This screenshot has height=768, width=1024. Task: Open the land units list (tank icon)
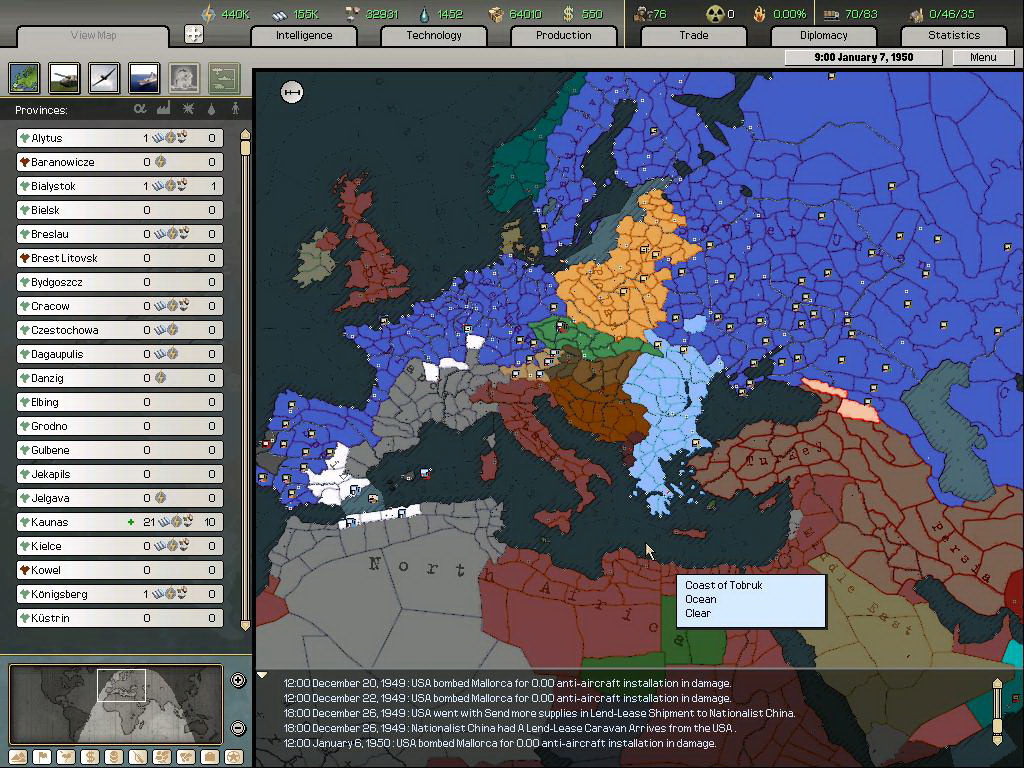point(65,78)
